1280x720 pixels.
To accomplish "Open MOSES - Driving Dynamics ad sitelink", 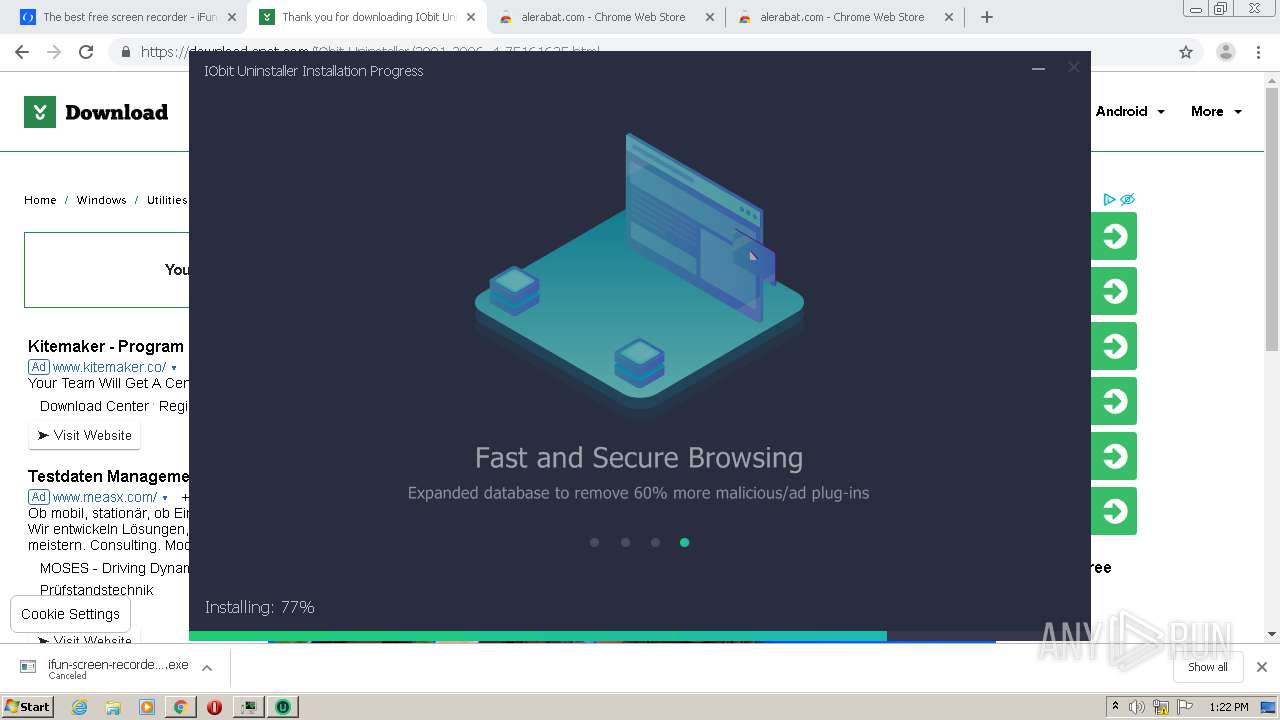I will (114, 568).
